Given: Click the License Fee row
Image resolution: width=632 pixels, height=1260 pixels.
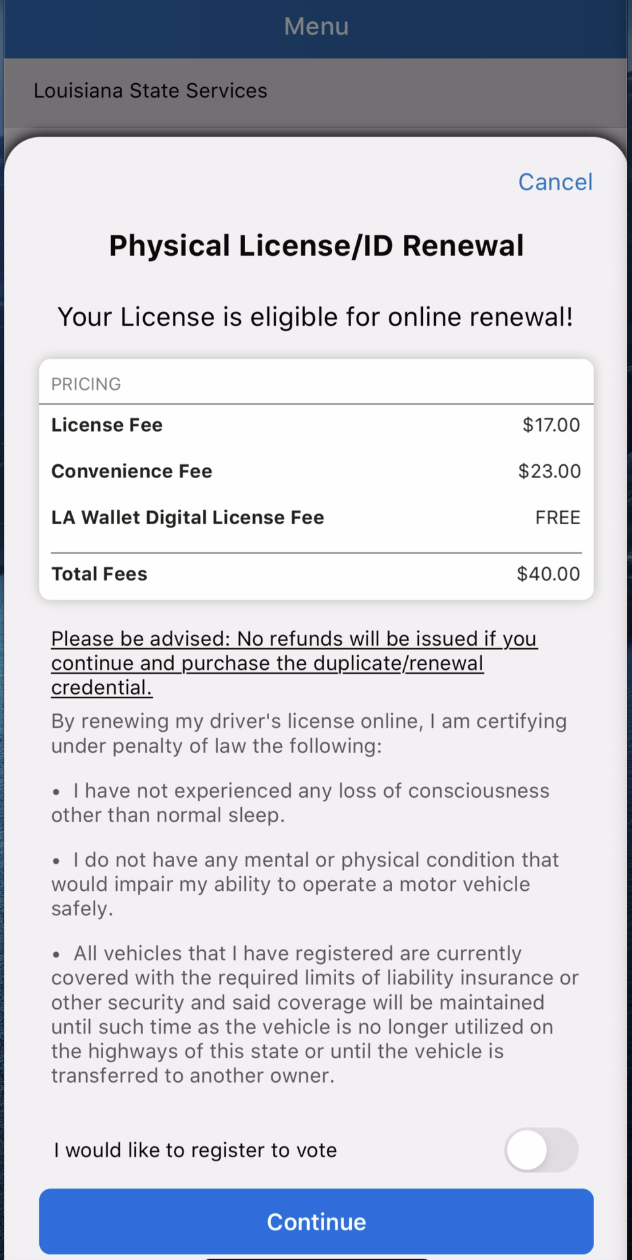Looking at the screenshot, I should [x=316, y=425].
